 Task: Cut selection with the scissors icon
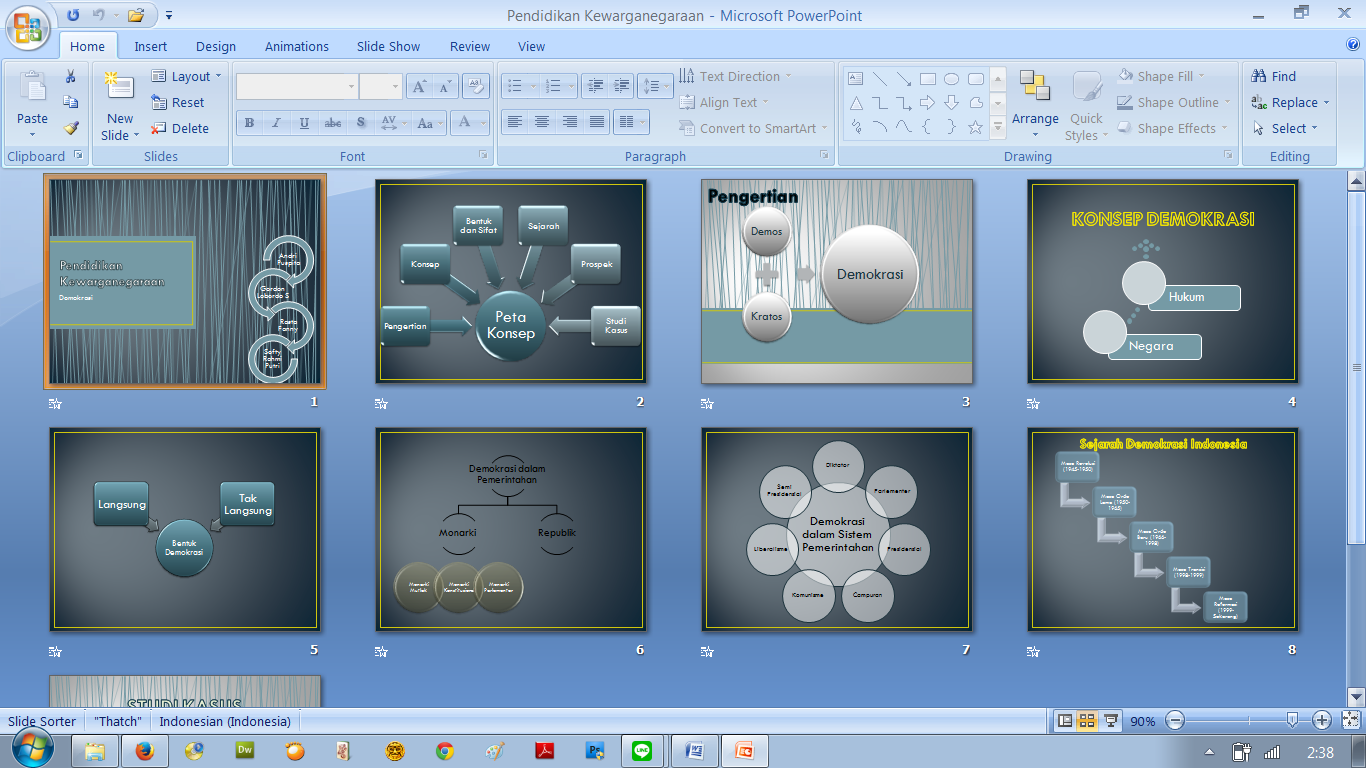point(70,77)
